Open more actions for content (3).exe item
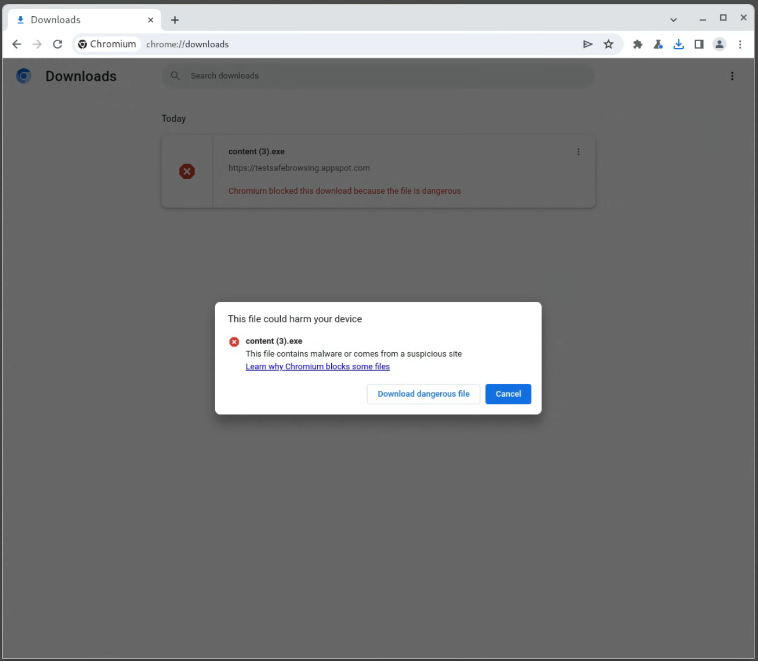758x662 pixels. coord(578,152)
